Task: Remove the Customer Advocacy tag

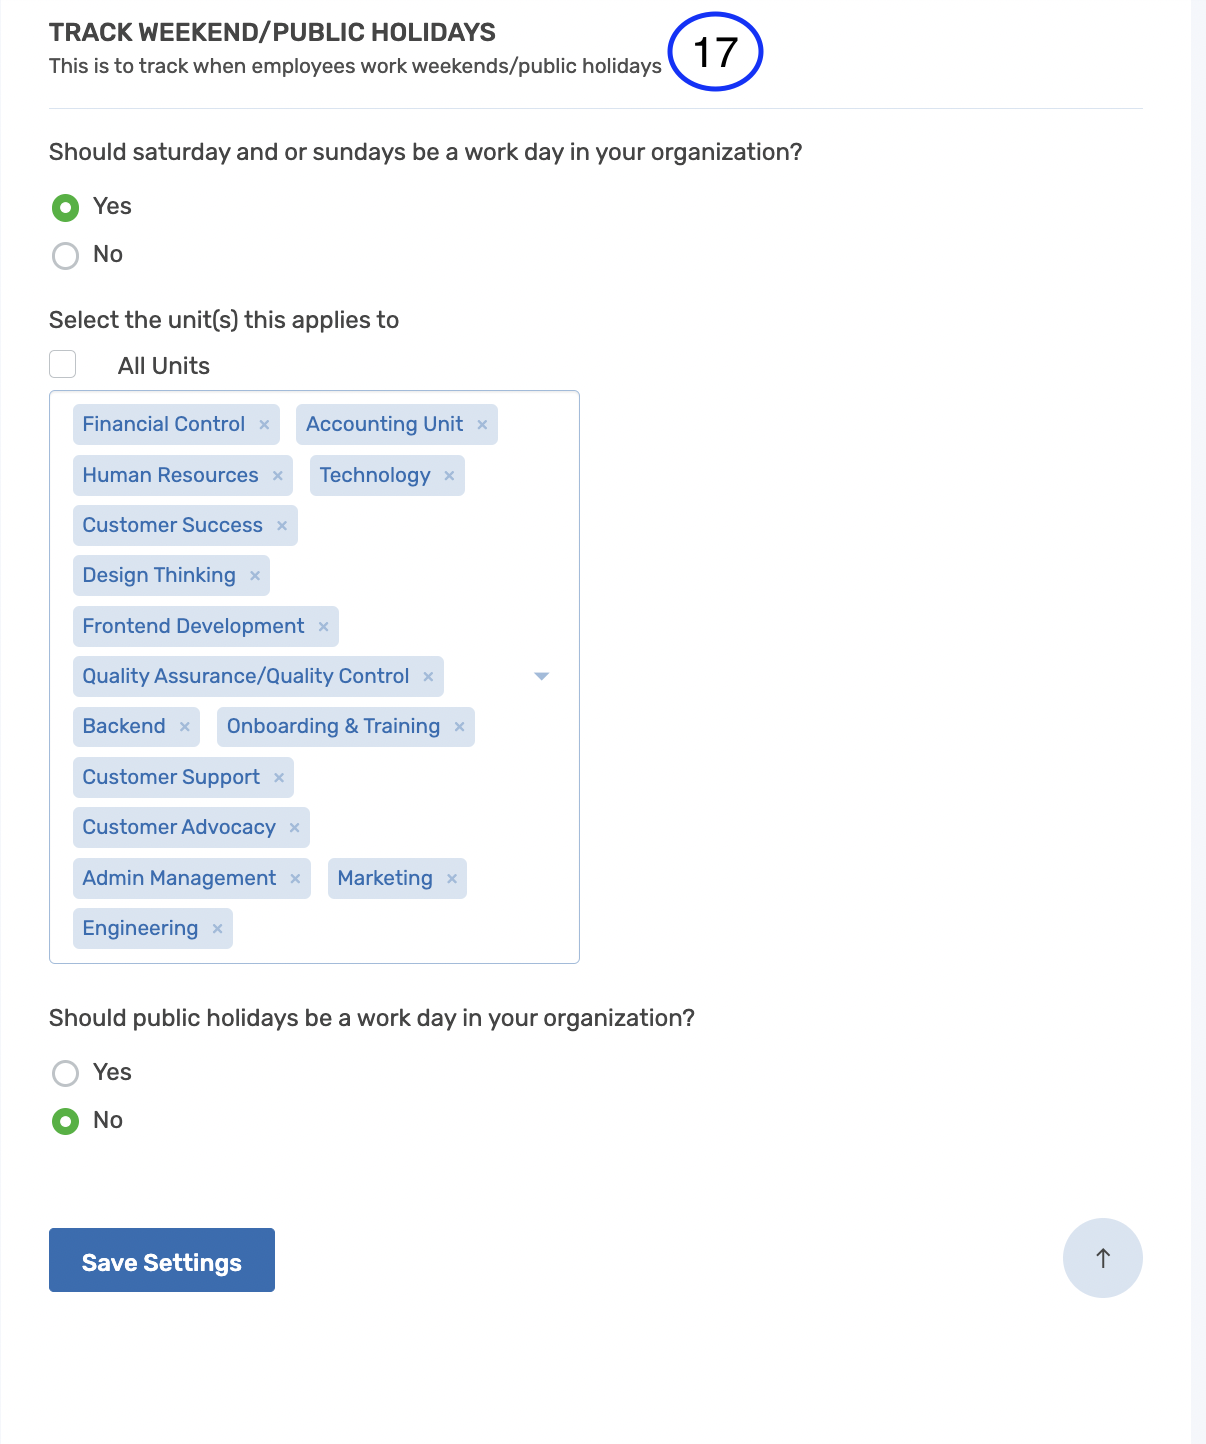Action: [x=294, y=827]
